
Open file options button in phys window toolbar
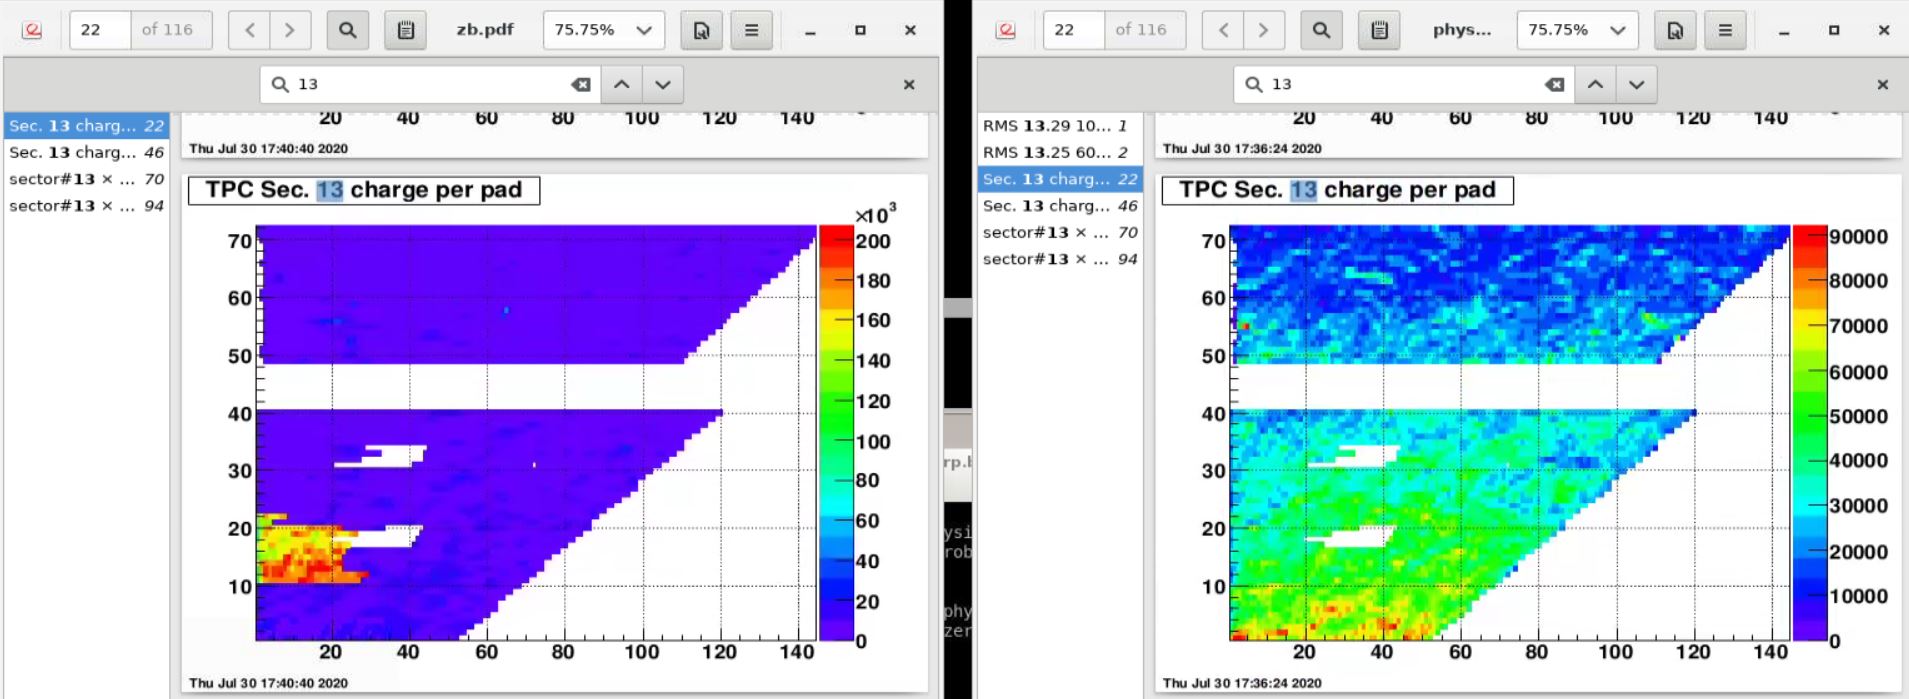tap(1675, 30)
